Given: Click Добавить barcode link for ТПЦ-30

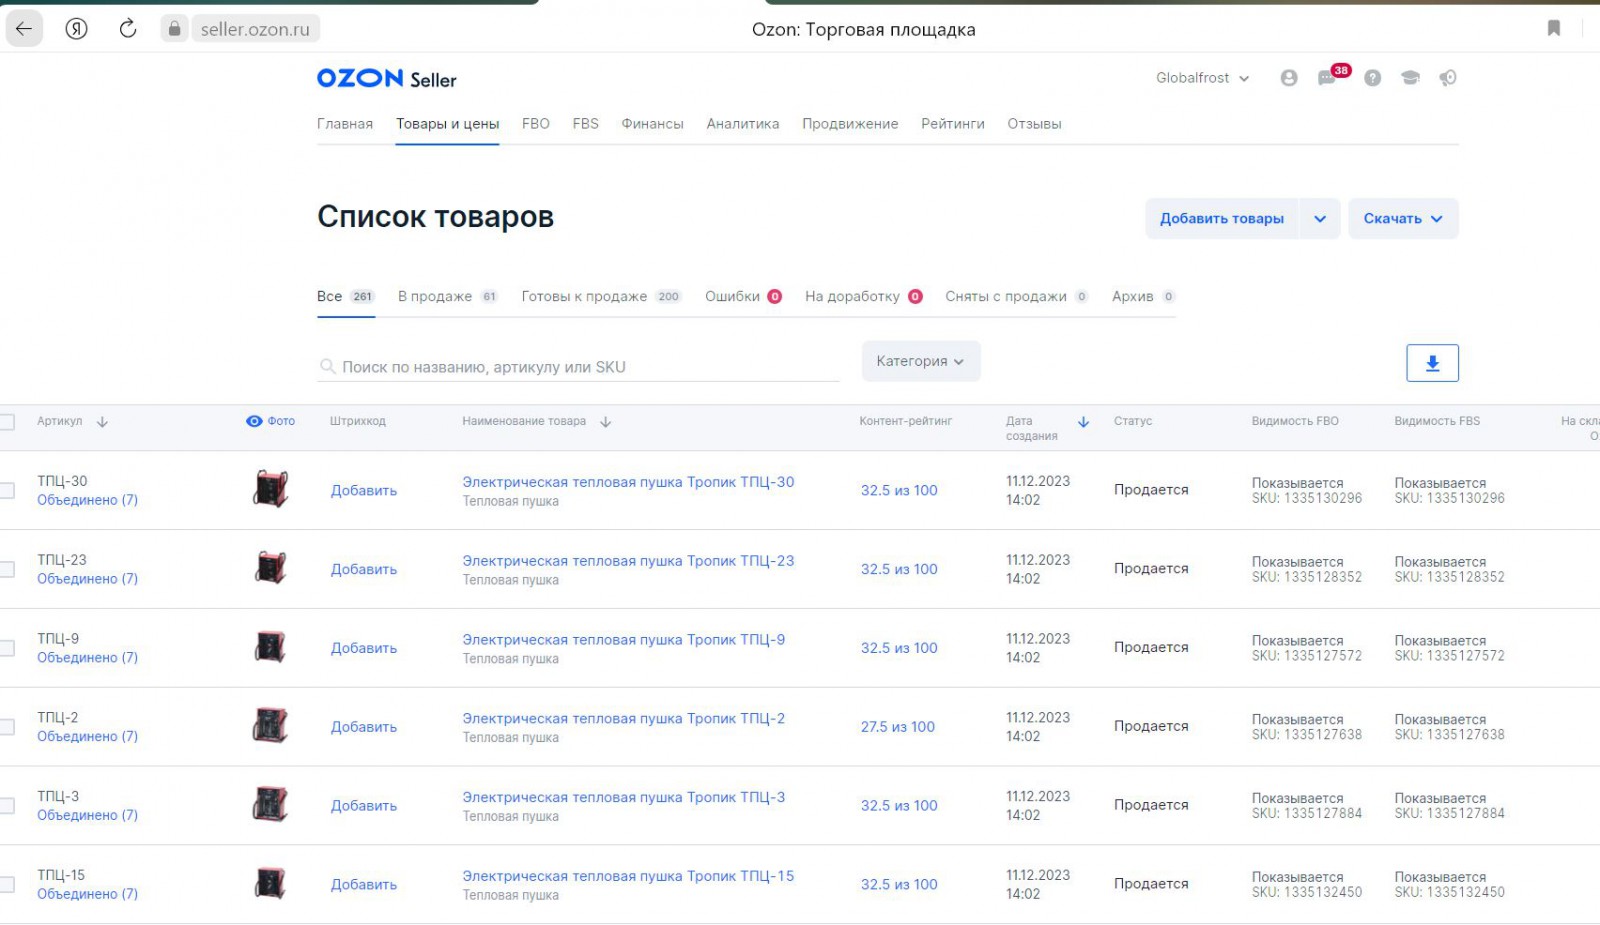Looking at the screenshot, I should tap(364, 491).
